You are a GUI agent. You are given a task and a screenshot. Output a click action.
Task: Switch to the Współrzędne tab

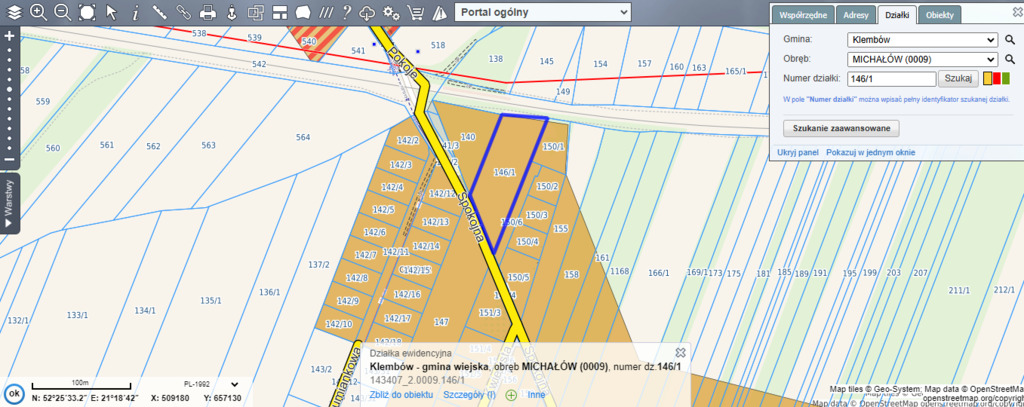pos(802,16)
